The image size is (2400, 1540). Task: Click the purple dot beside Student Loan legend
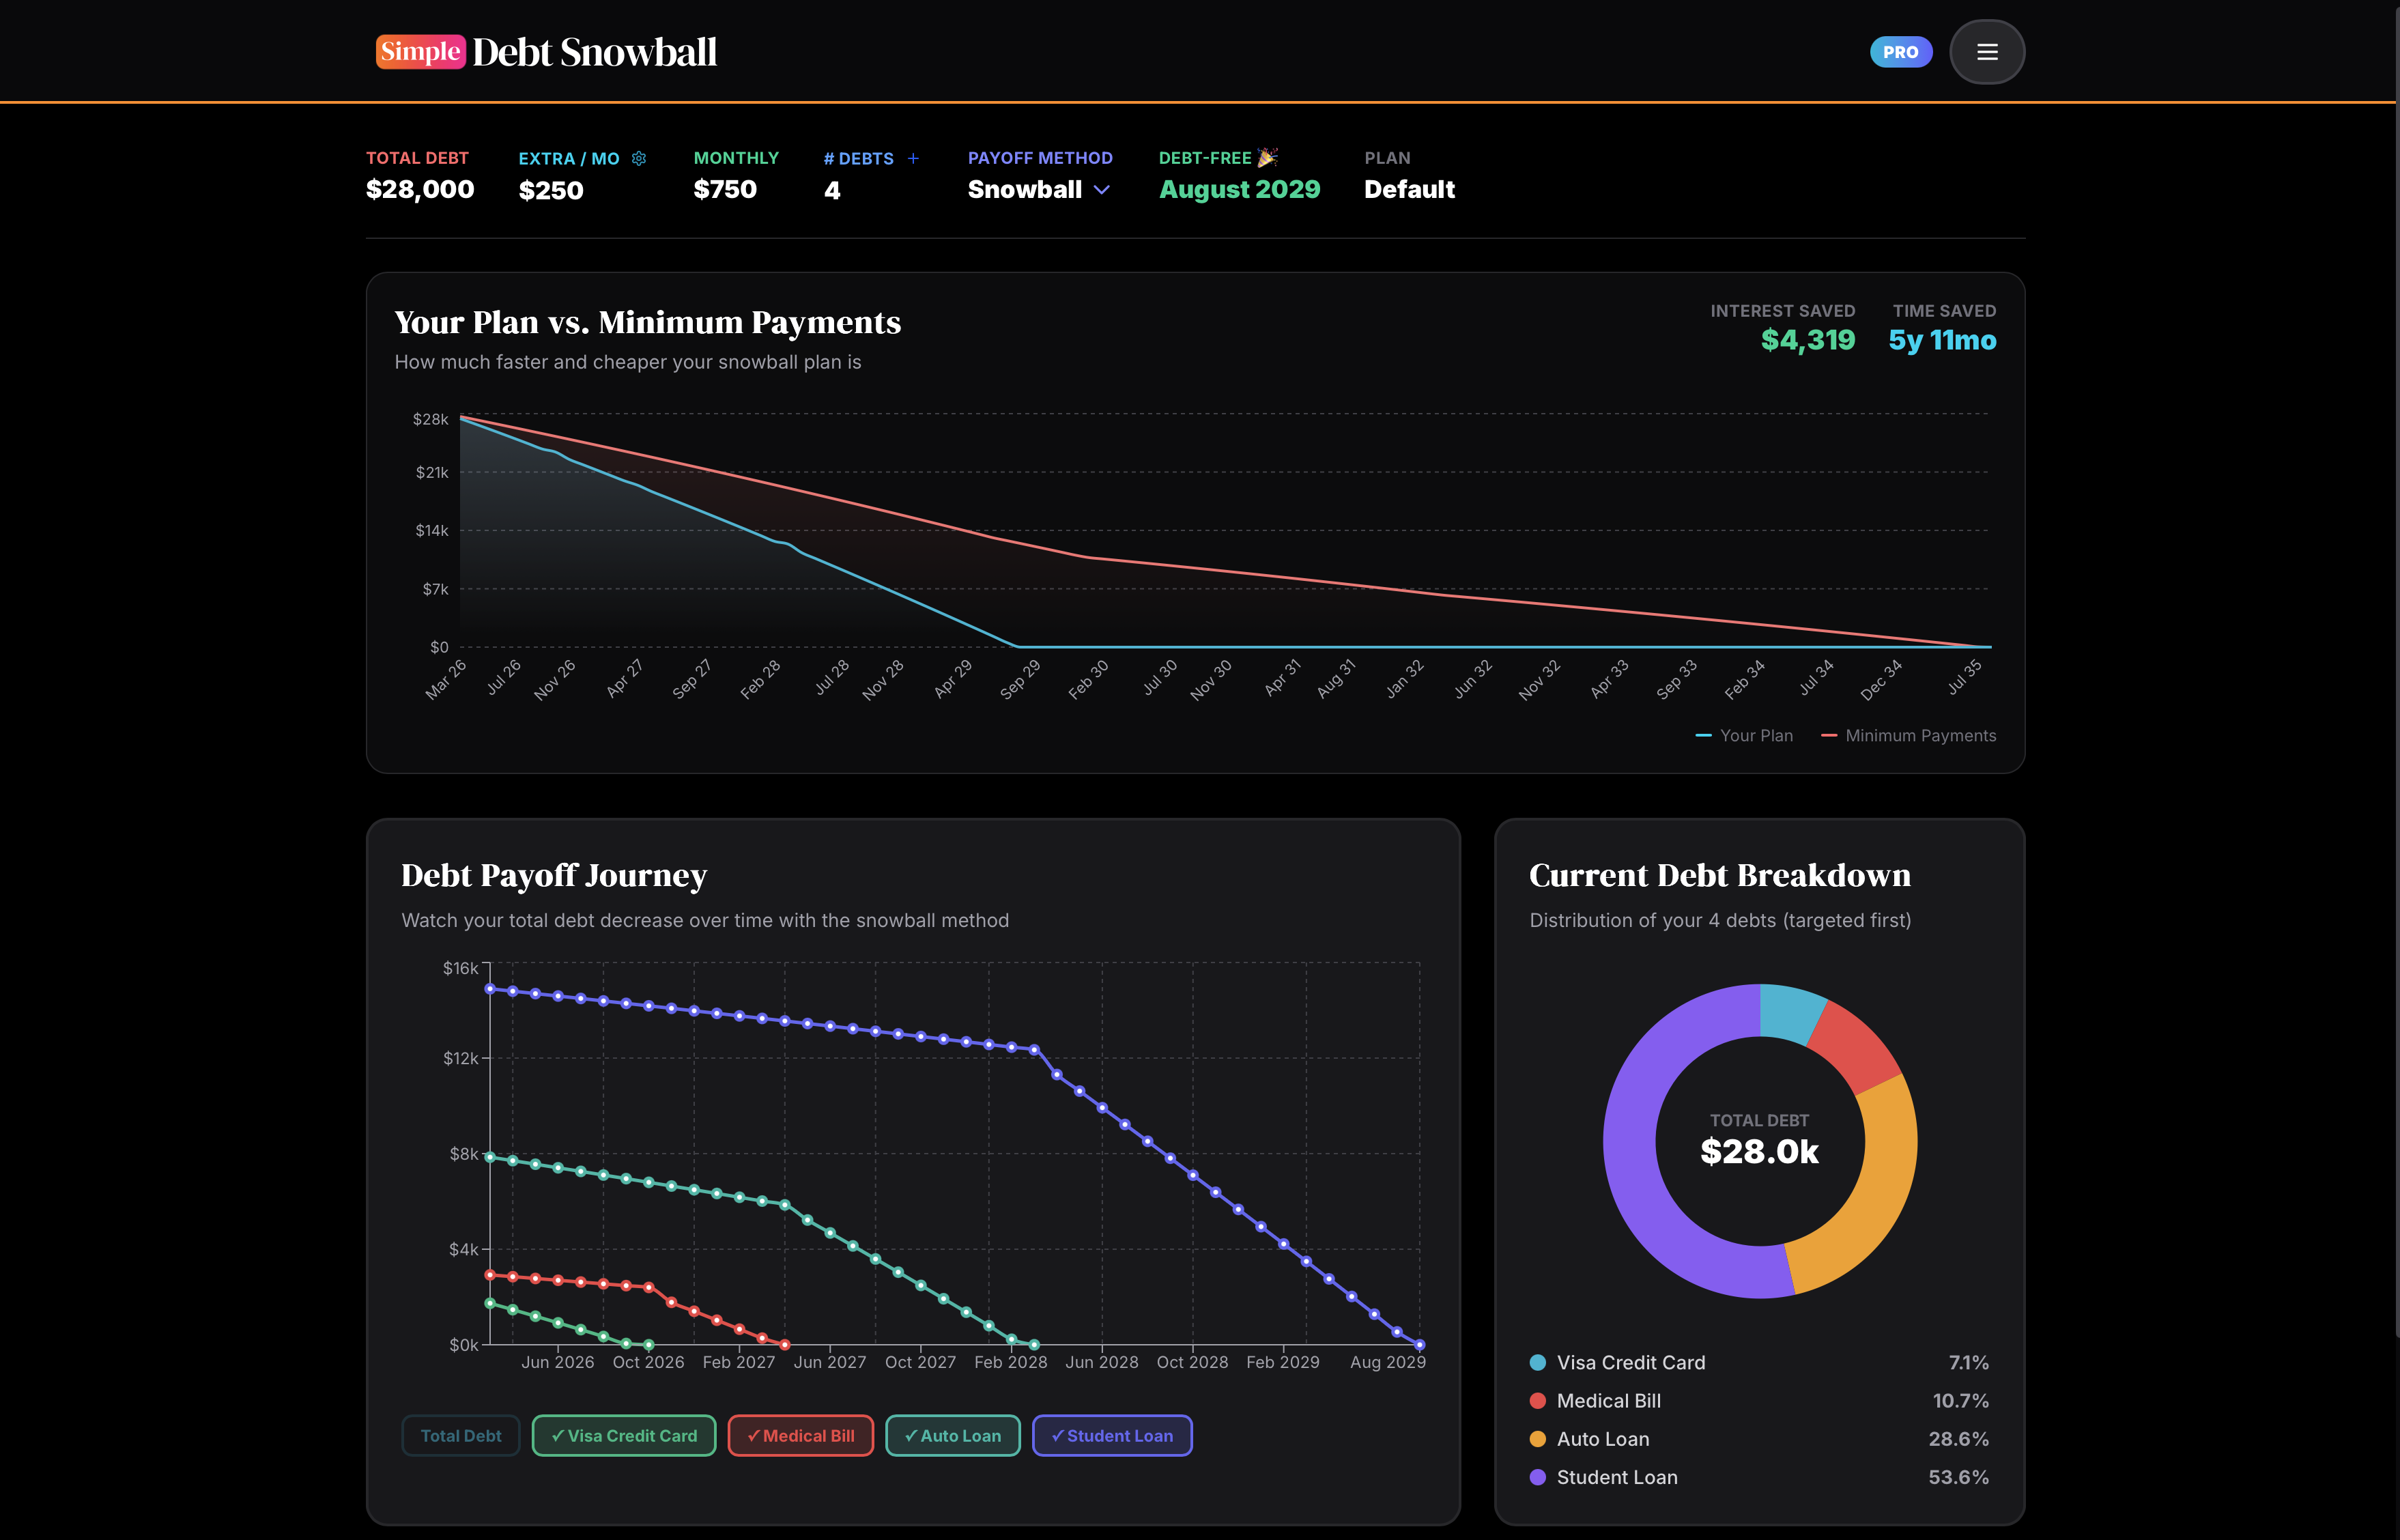[x=1537, y=1477]
